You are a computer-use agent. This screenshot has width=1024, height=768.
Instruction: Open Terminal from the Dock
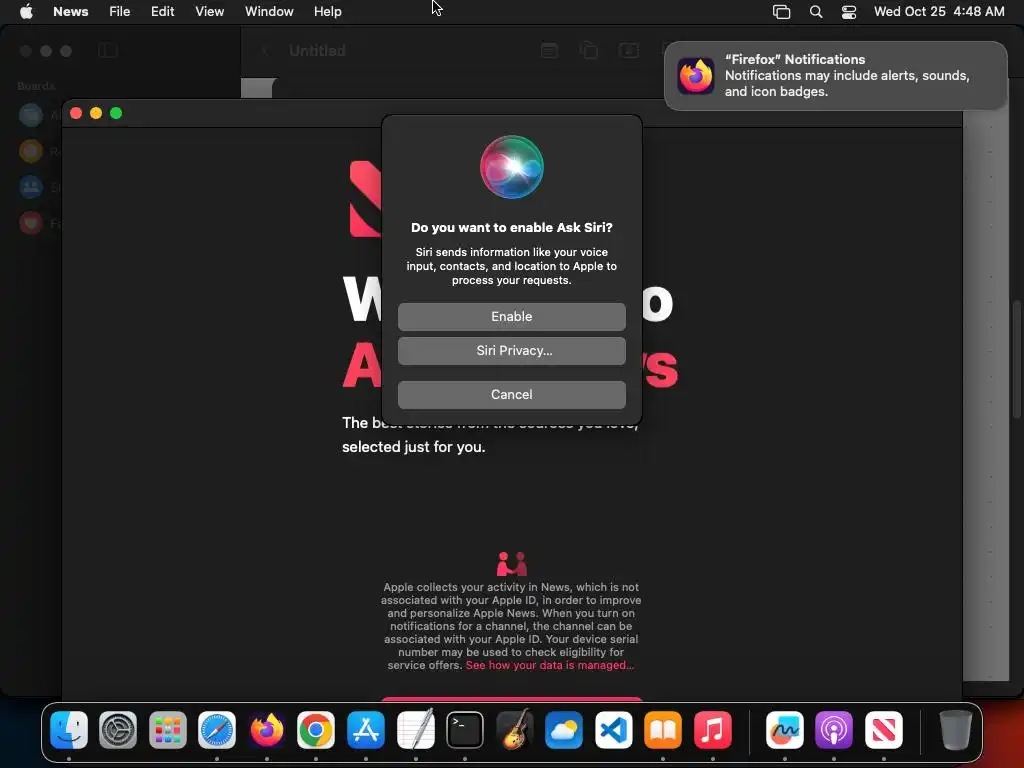pos(465,729)
